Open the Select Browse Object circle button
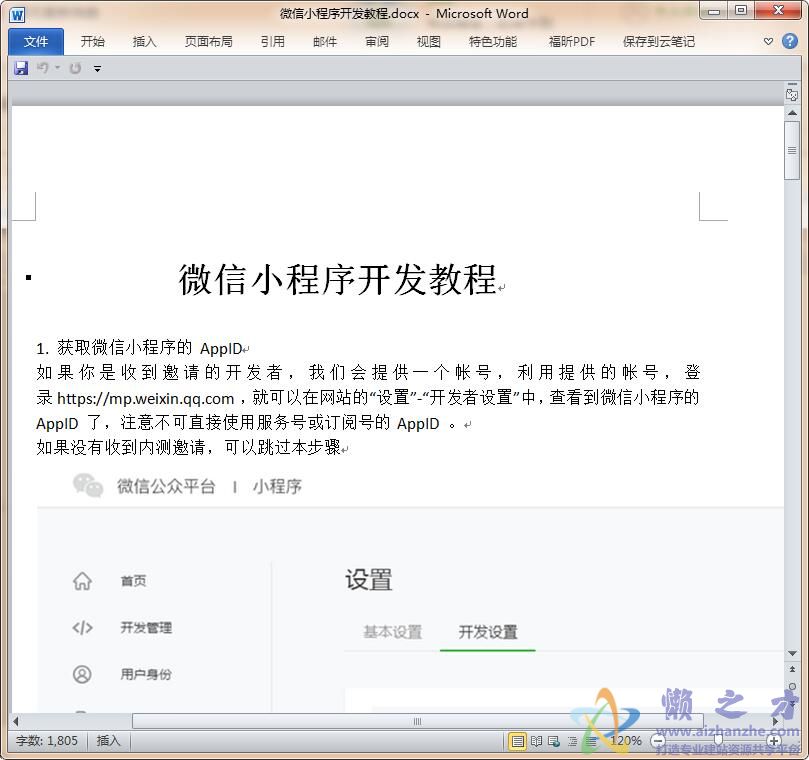This screenshot has width=809, height=760. pyautogui.click(x=792, y=686)
